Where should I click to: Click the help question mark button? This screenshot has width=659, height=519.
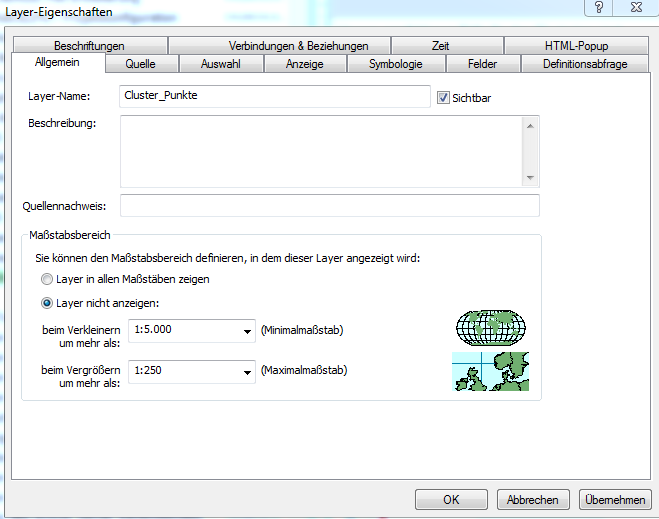pyautogui.click(x=599, y=7)
